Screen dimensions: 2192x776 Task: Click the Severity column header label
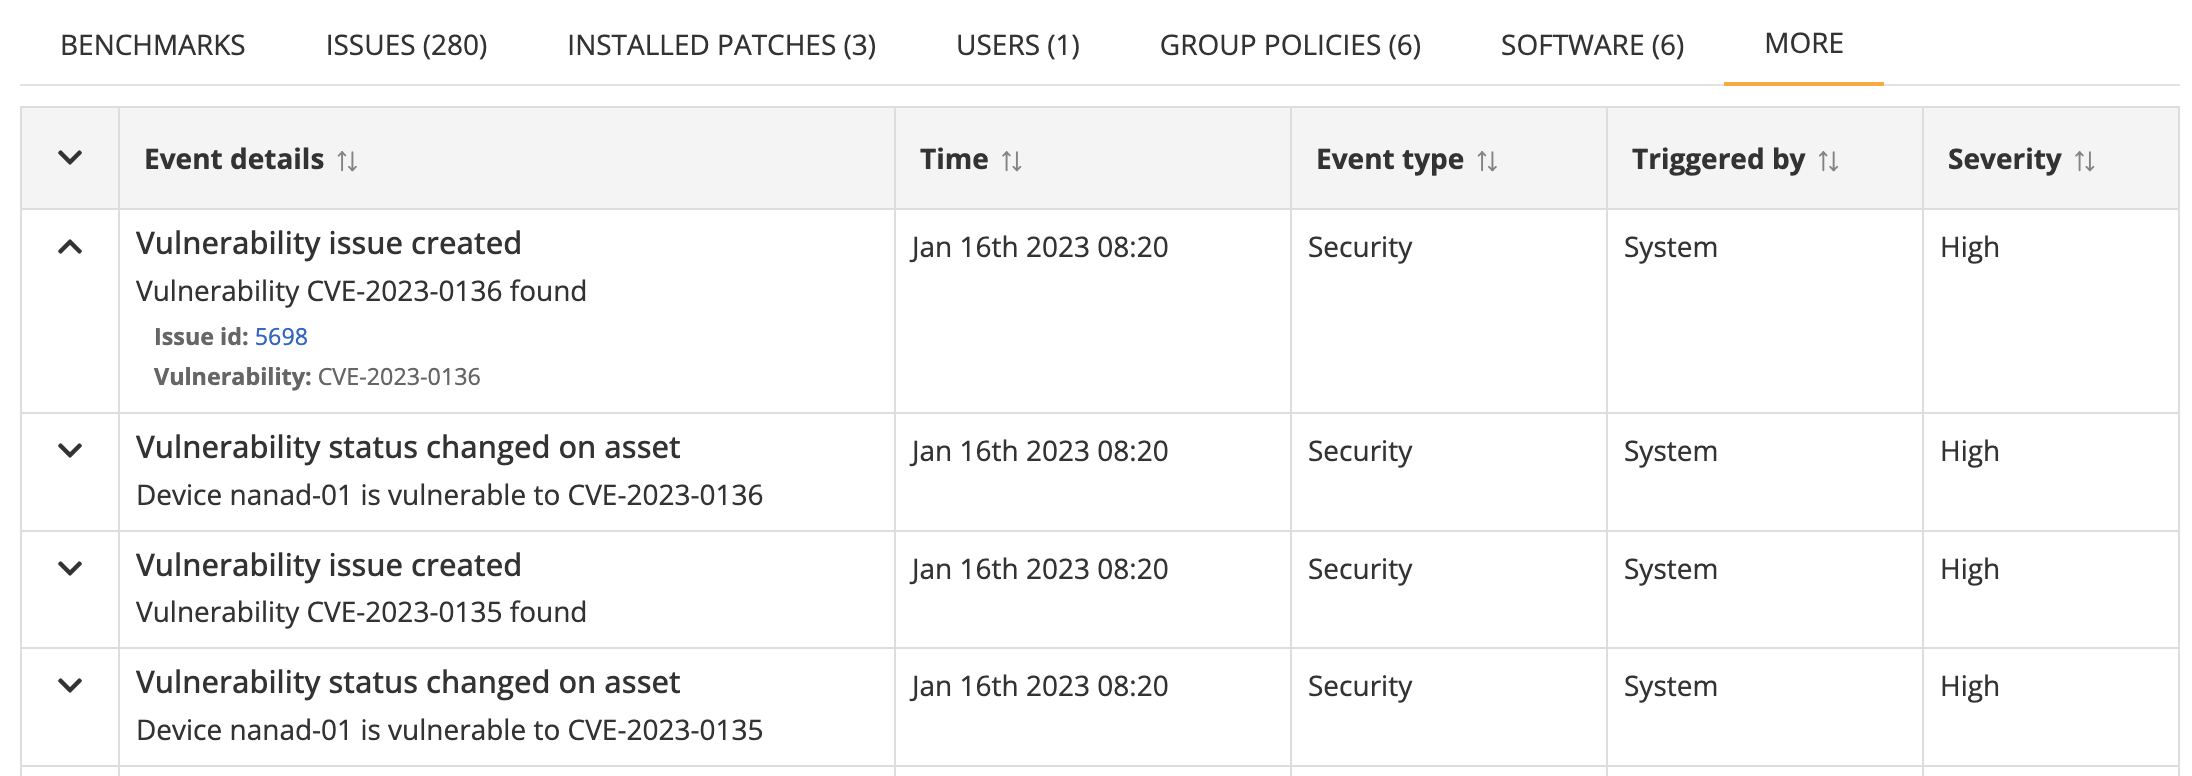2004,160
